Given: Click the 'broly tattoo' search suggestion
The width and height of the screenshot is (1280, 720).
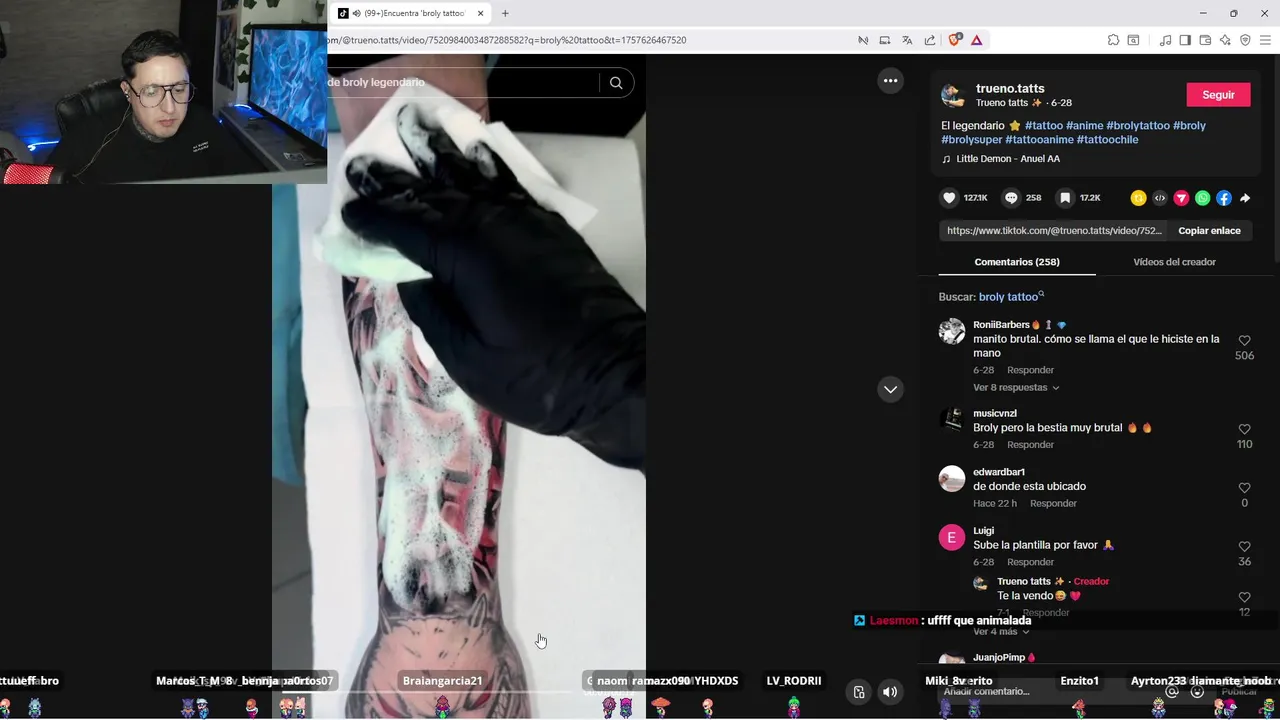Looking at the screenshot, I should pos(1008,297).
